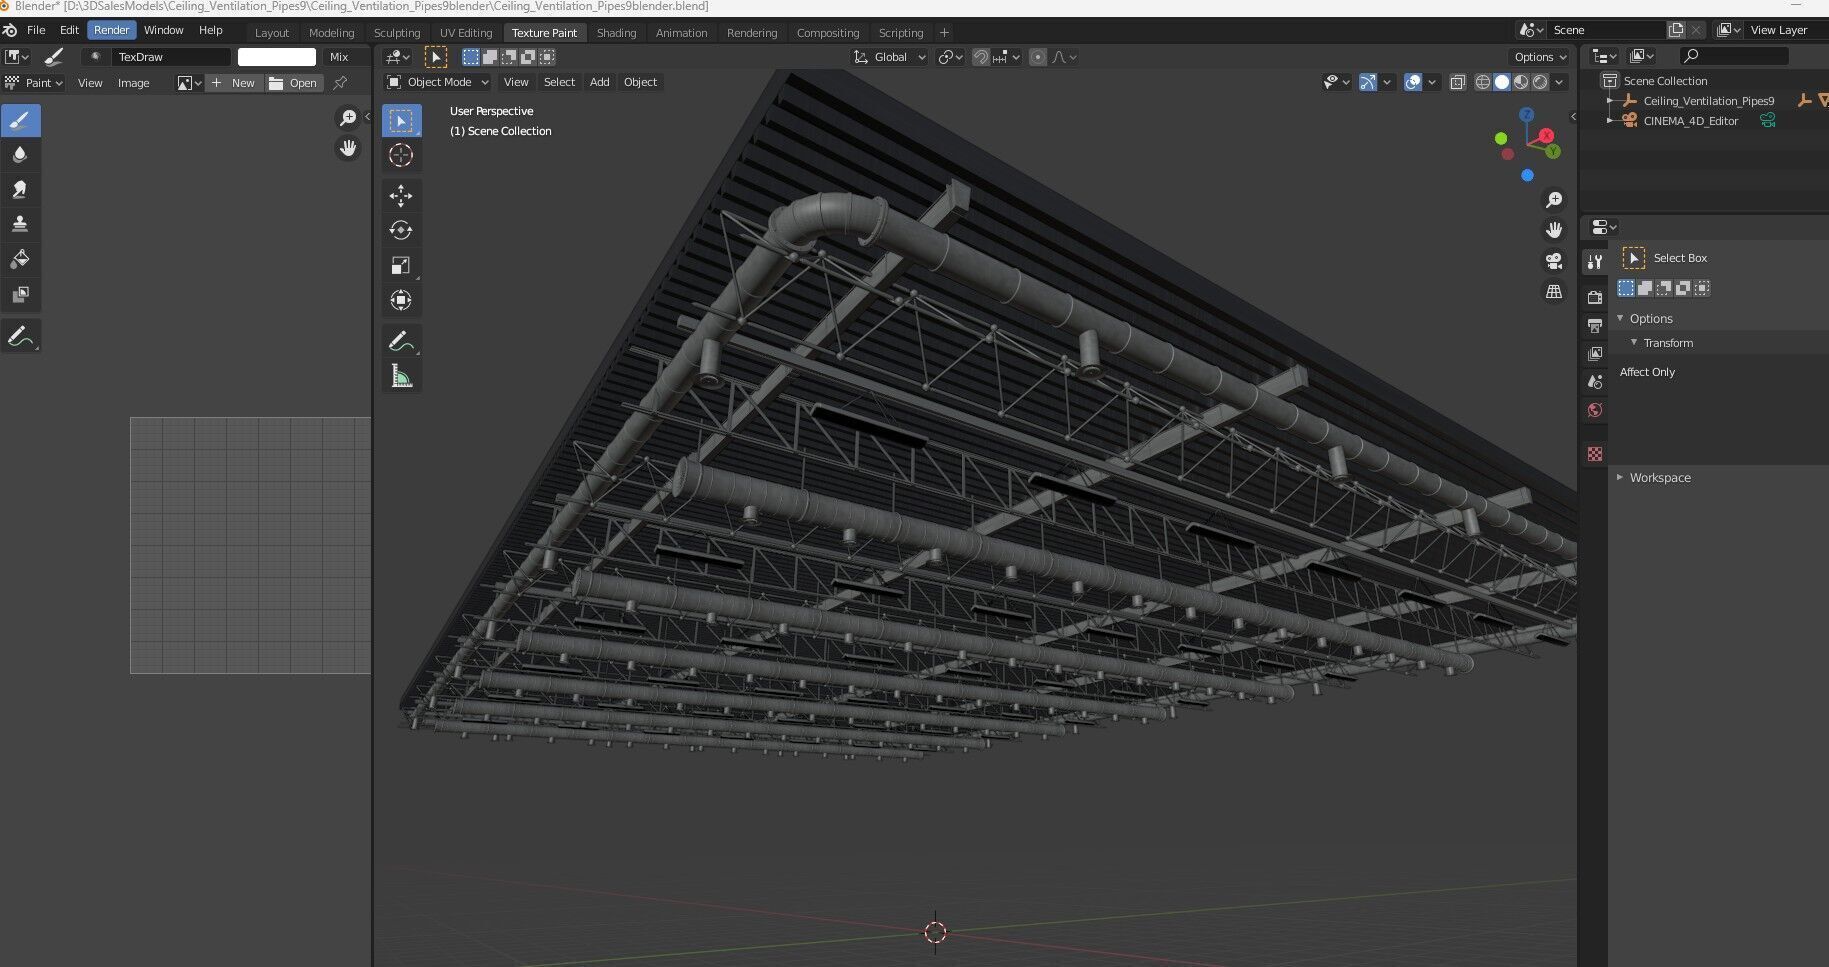Click the Image Editor zoom icon
Viewport: 1829px width, 967px height.
[x=348, y=118]
